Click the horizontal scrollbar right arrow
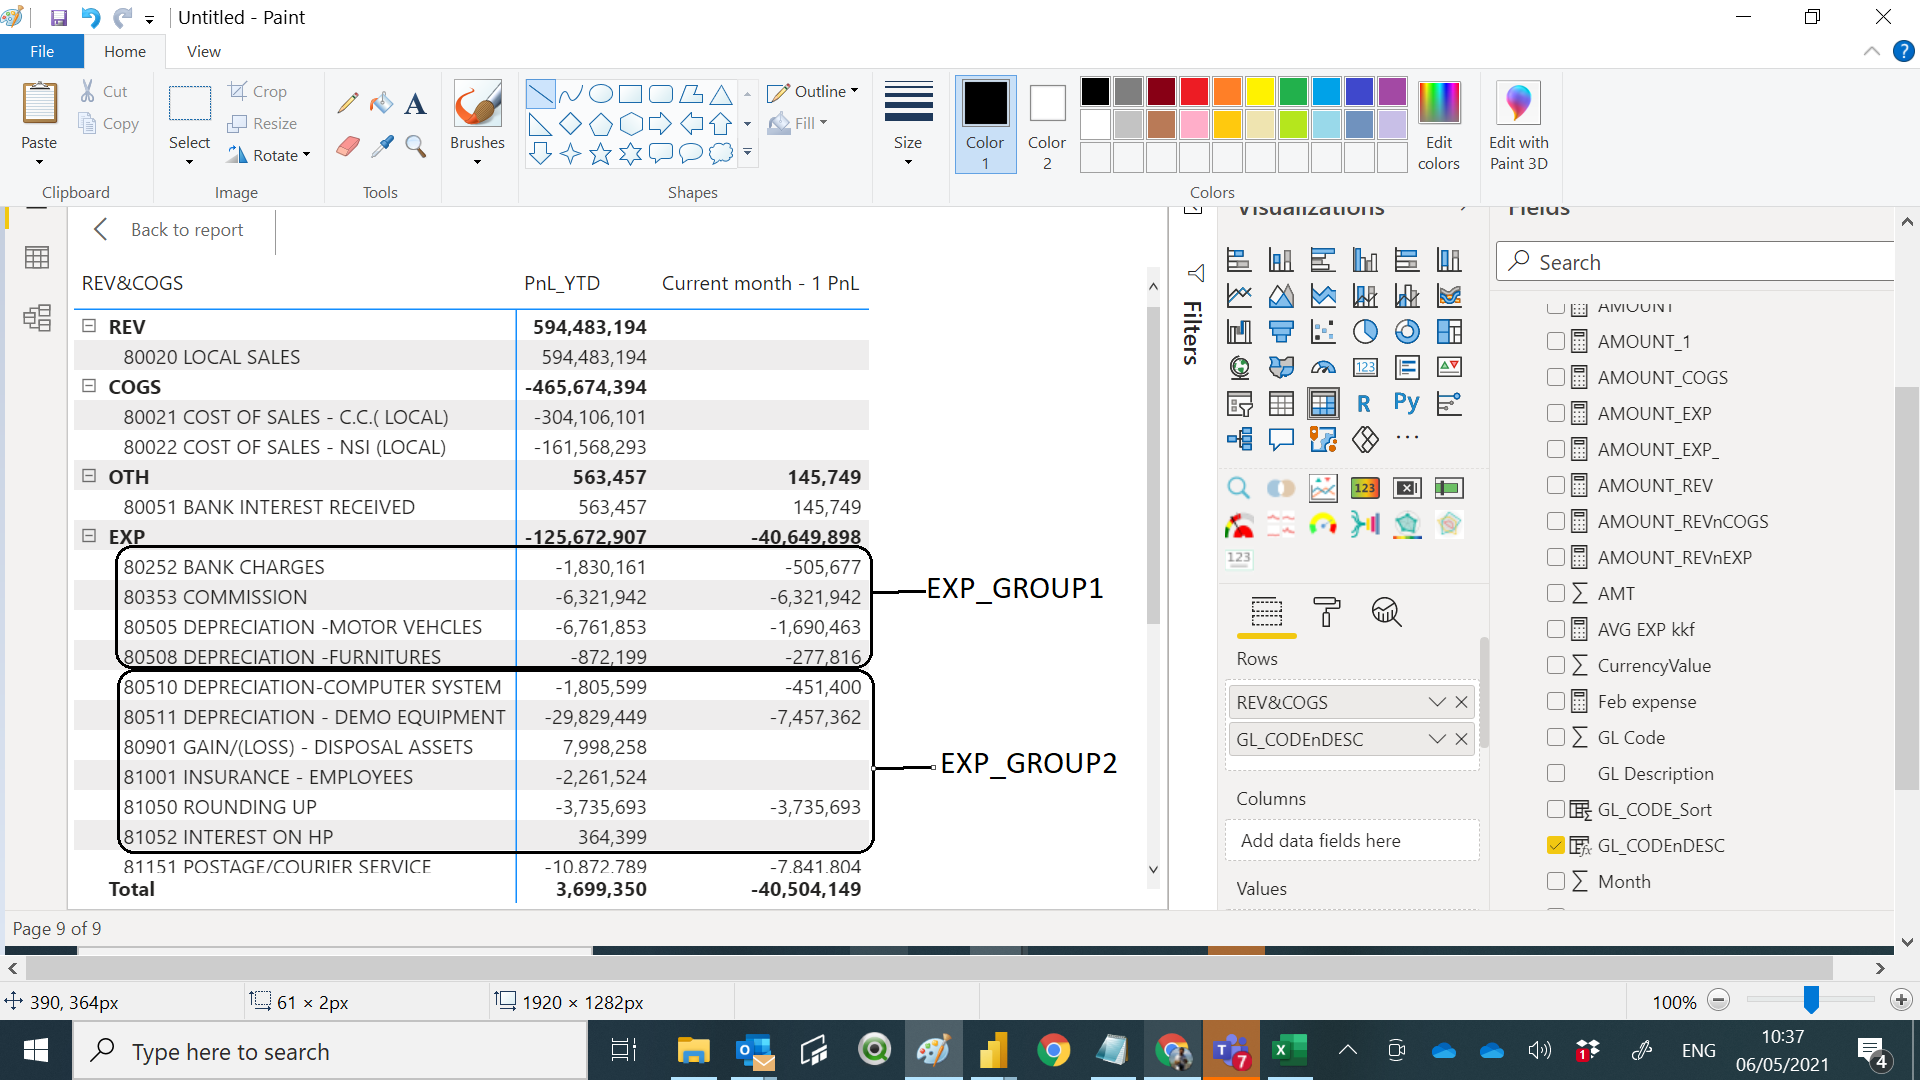Viewport: 1920px width, 1080px height. (1880, 968)
